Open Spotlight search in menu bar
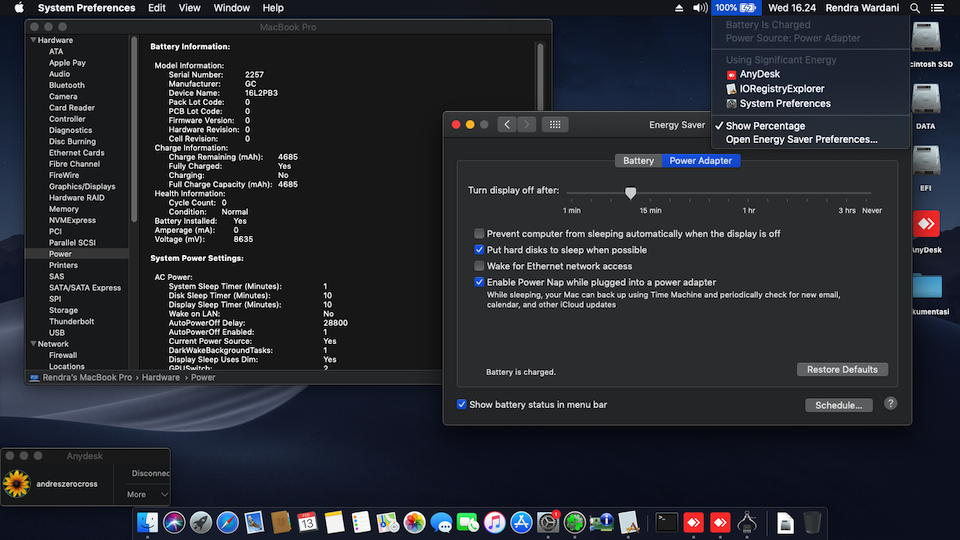The height and width of the screenshot is (540, 960). tap(915, 8)
